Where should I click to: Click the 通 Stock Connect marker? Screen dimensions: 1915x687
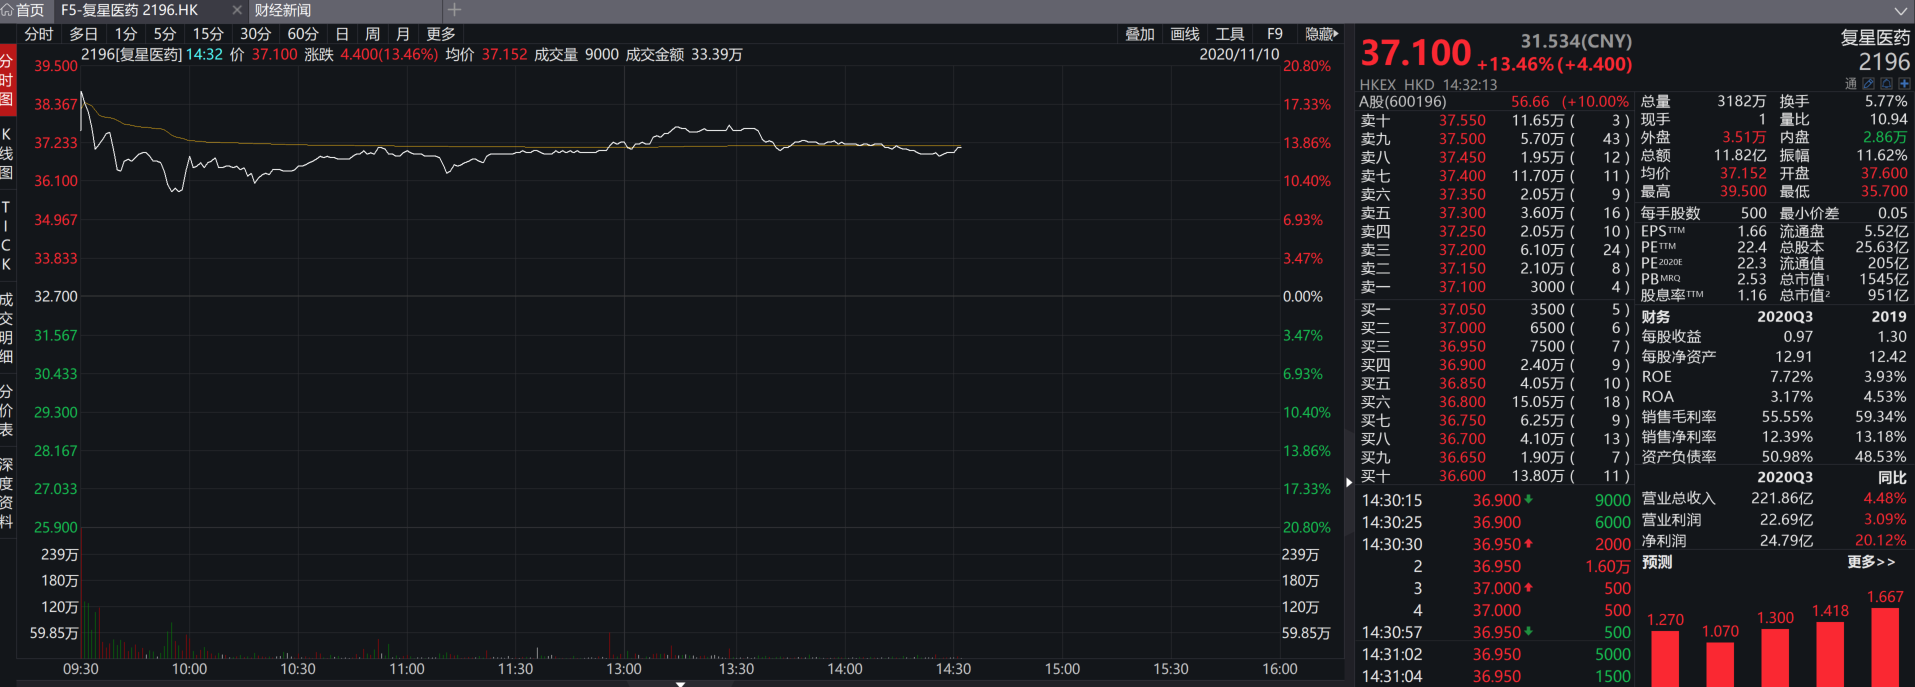(1851, 84)
